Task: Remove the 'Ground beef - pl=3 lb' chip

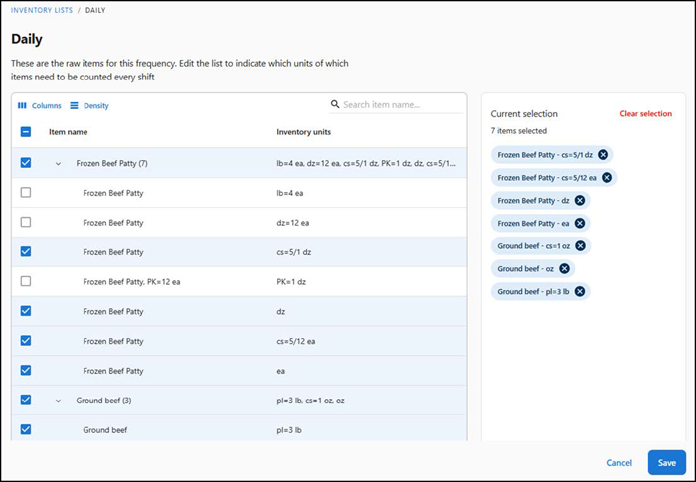Action: click(x=580, y=292)
